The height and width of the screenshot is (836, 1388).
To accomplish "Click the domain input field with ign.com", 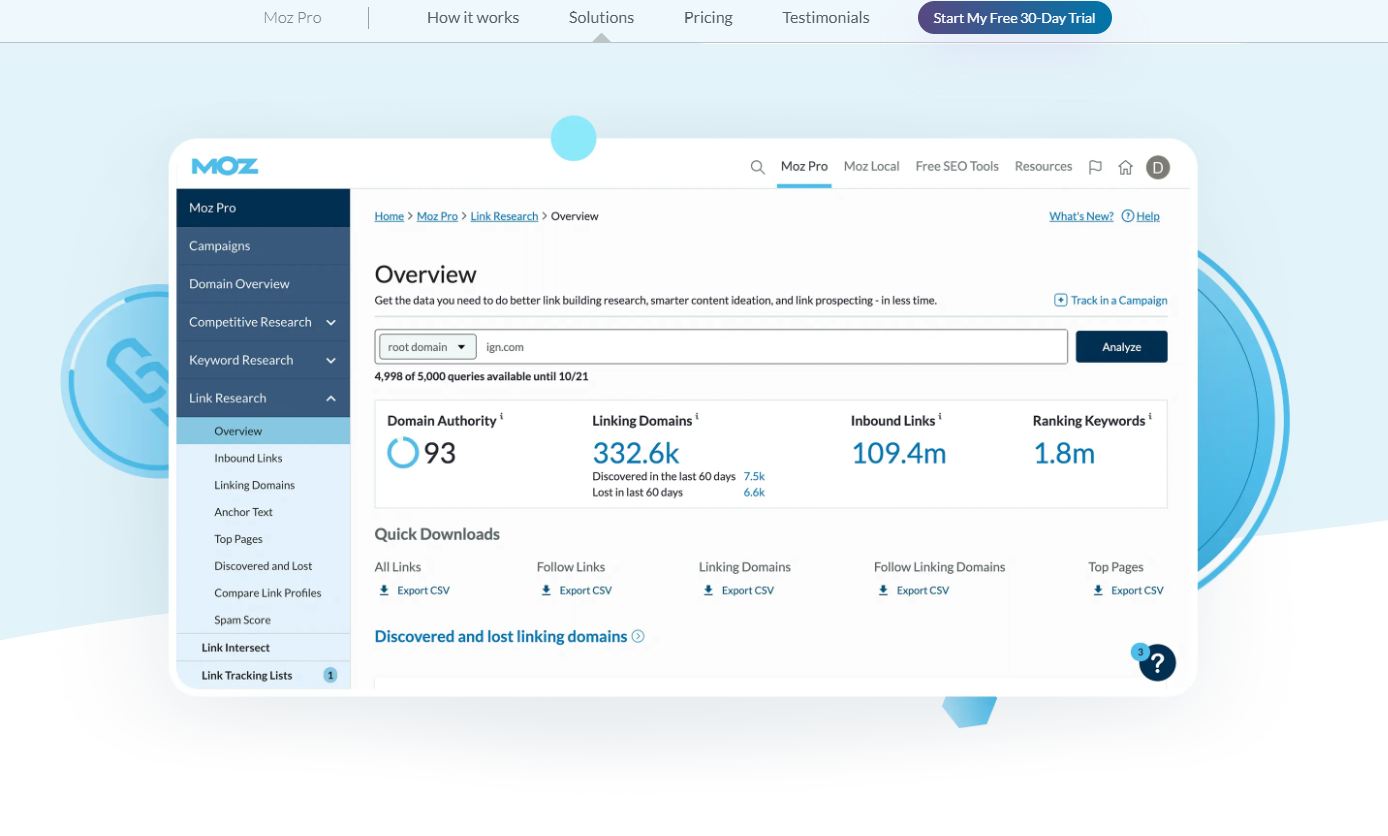I will (772, 347).
